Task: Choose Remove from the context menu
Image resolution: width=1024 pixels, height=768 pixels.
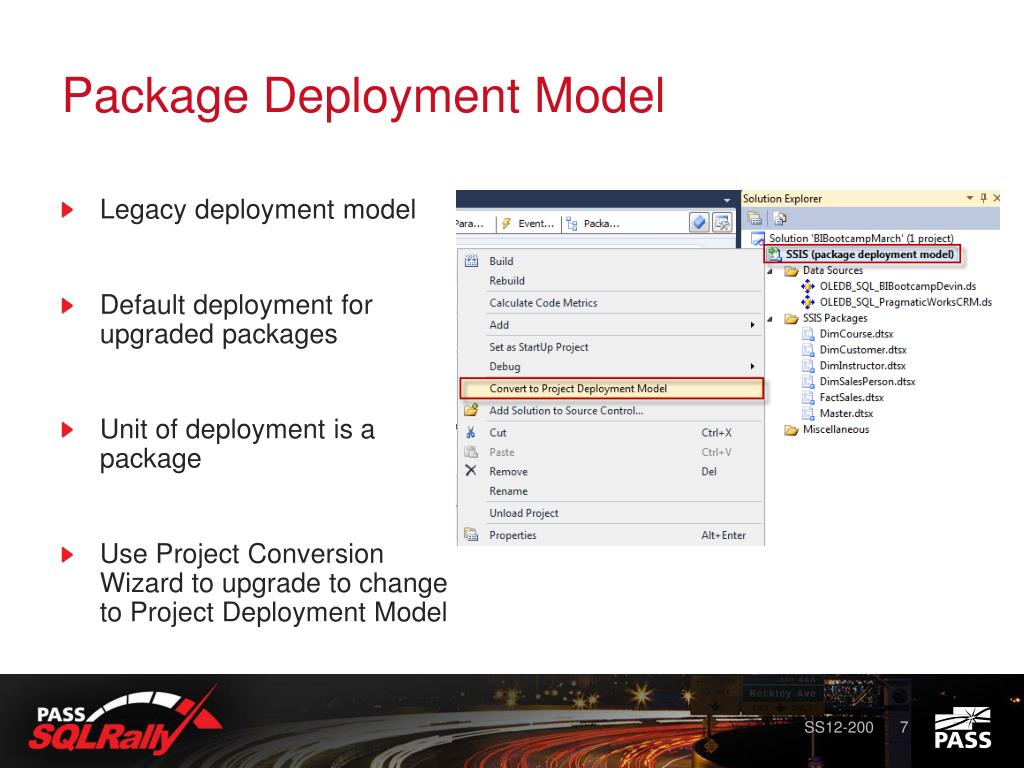Action: pos(611,471)
